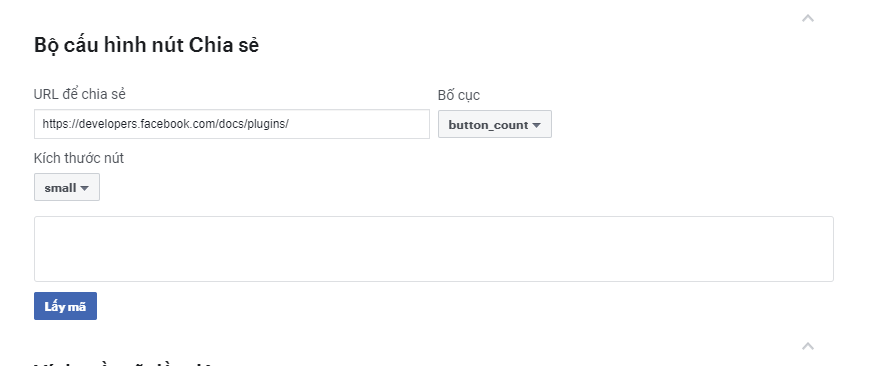Focus the URL để chia sẻ input field

coord(232,124)
